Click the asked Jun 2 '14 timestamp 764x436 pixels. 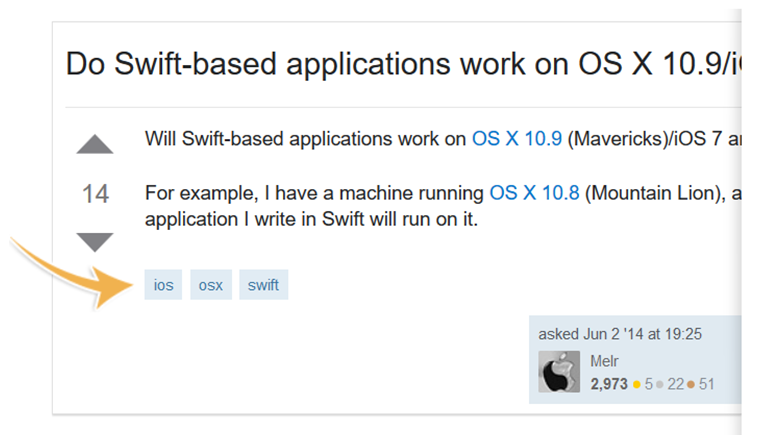point(618,334)
